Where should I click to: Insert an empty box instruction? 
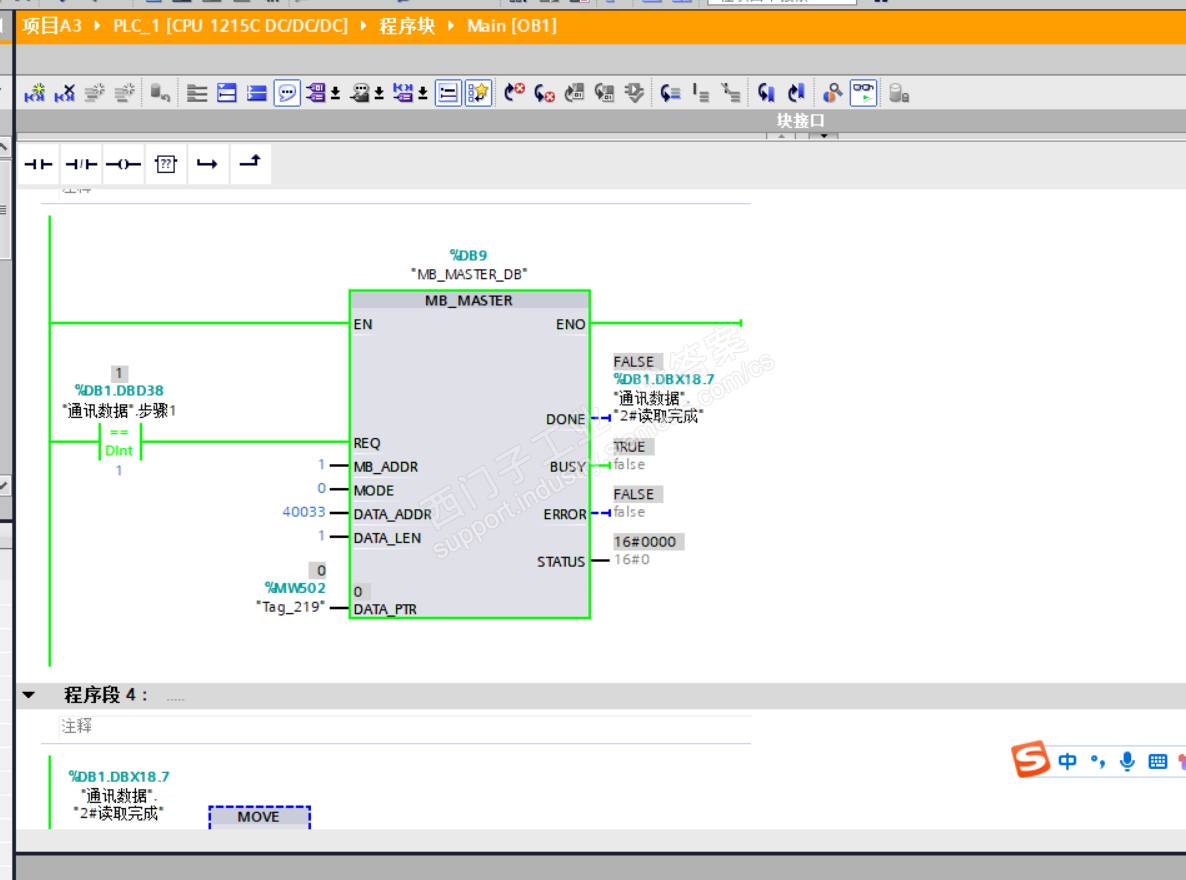click(166, 164)
